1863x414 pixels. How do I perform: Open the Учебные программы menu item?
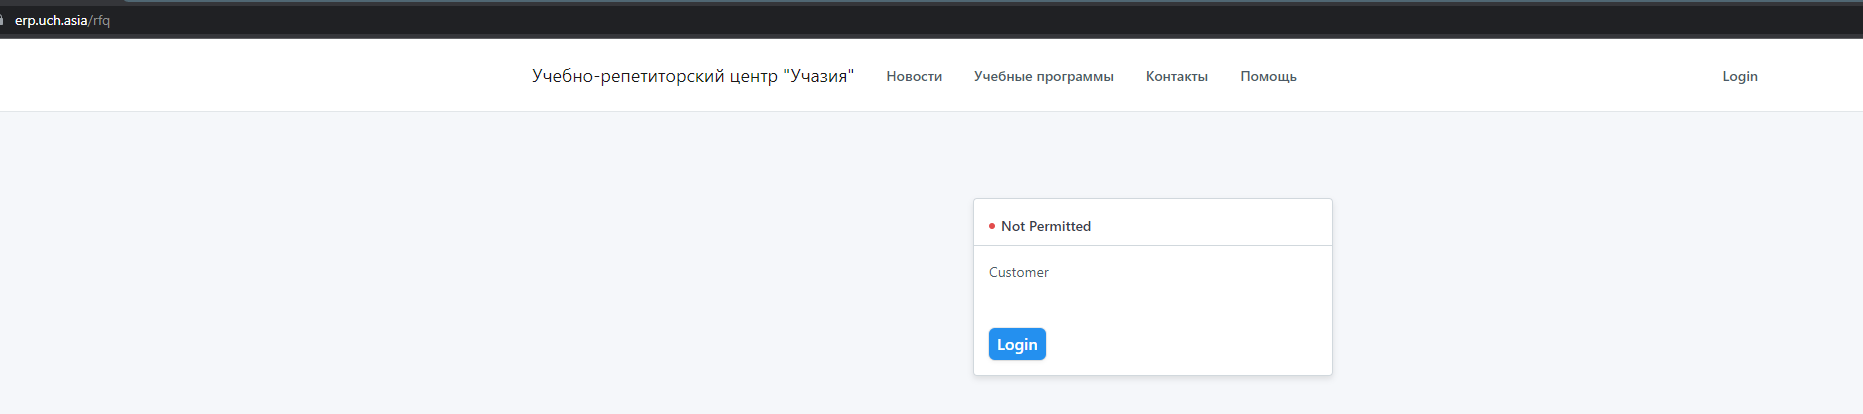1043,76
